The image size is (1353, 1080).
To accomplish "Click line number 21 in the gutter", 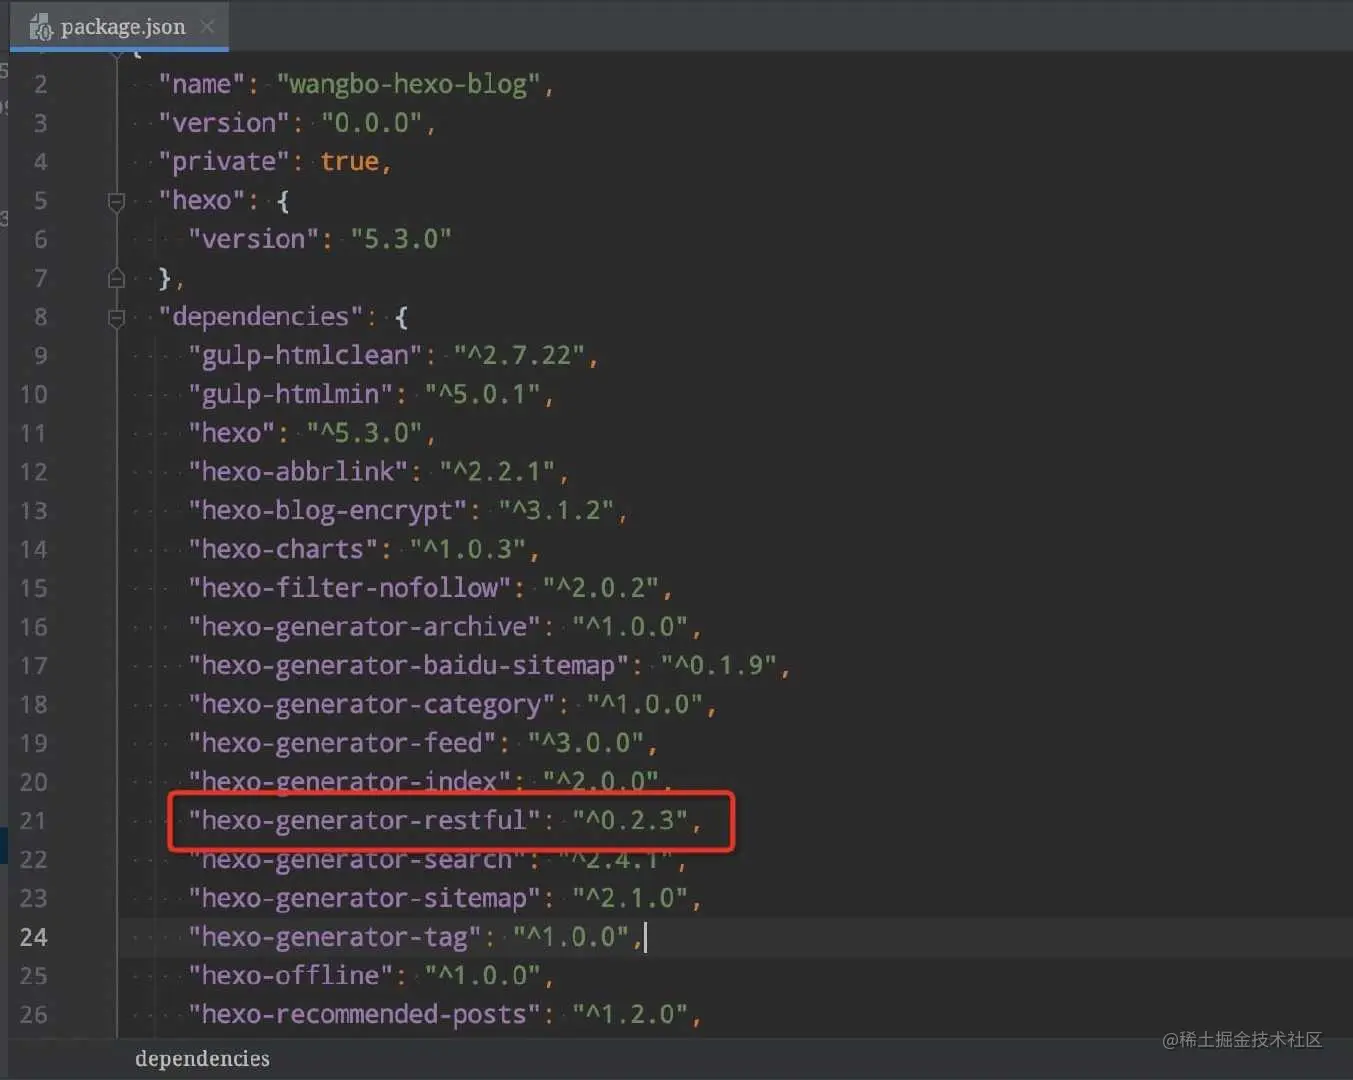I will 33,821.
